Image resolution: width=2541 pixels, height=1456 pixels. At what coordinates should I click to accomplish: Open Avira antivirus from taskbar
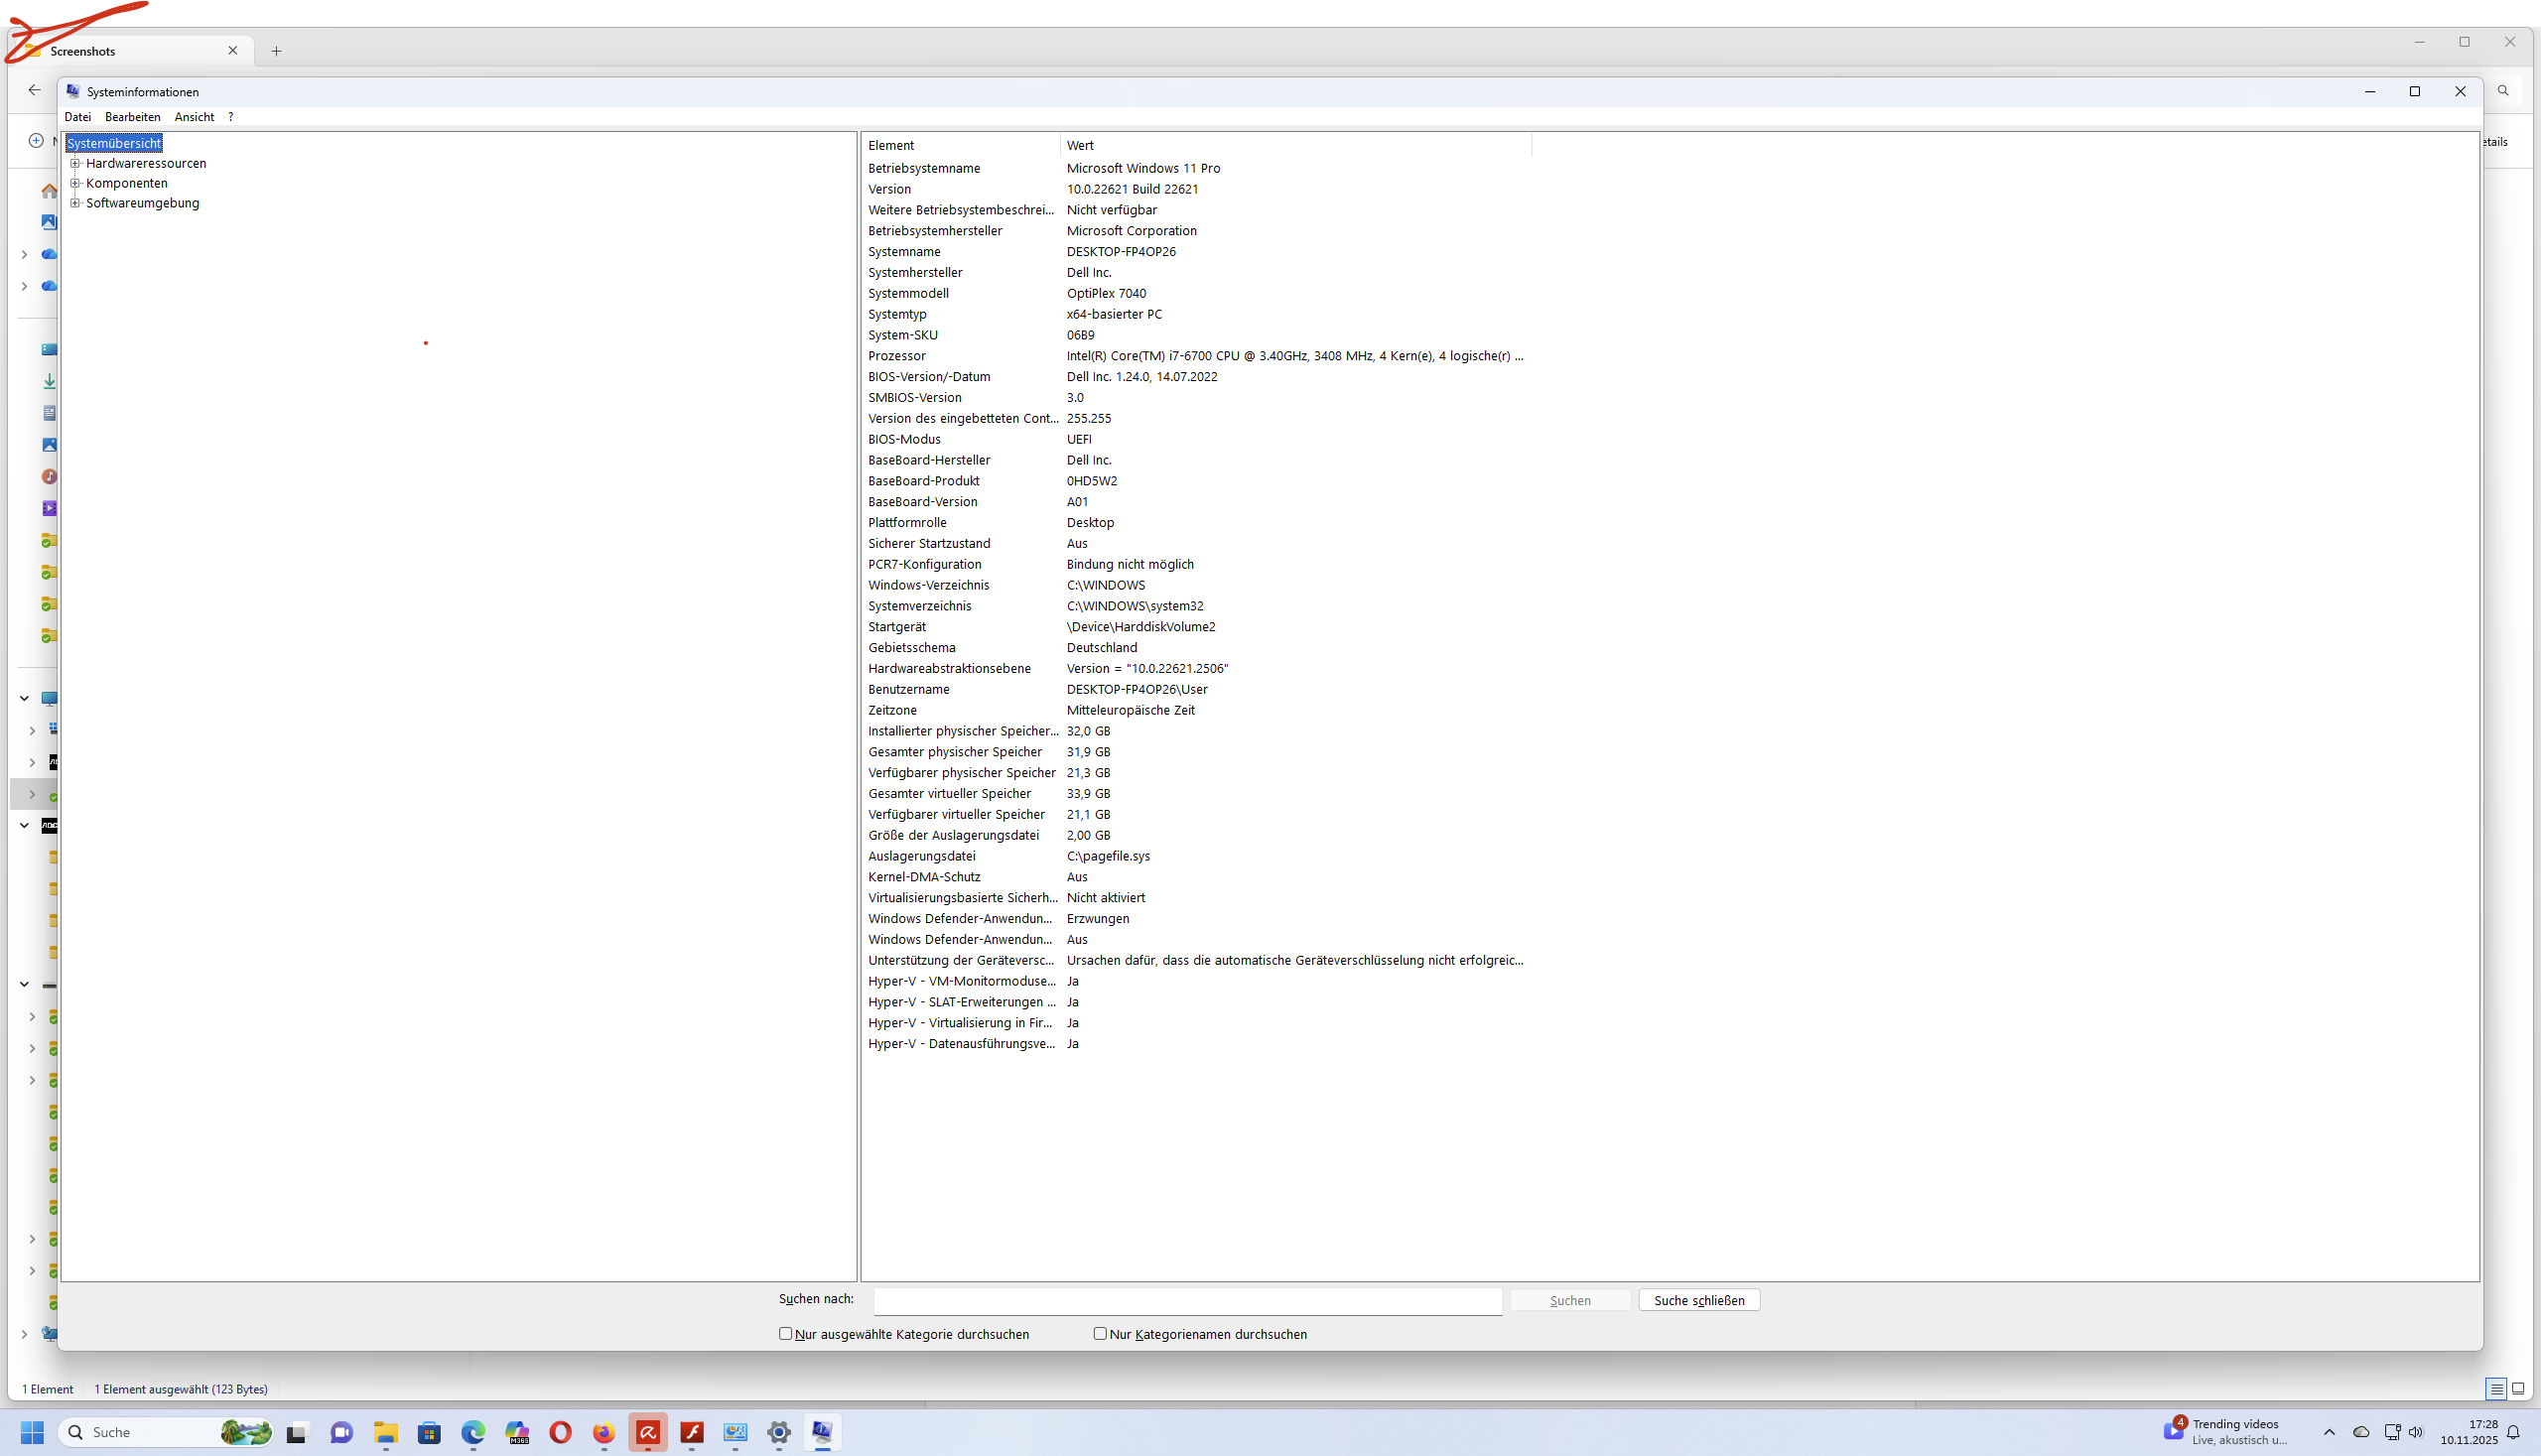click(648, 1432)
